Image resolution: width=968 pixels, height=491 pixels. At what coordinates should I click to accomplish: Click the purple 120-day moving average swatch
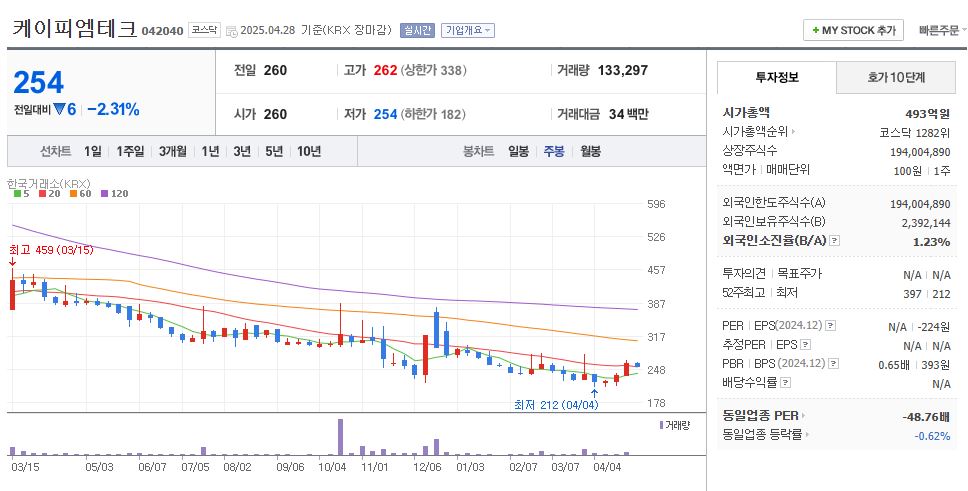tap(104, 193)
